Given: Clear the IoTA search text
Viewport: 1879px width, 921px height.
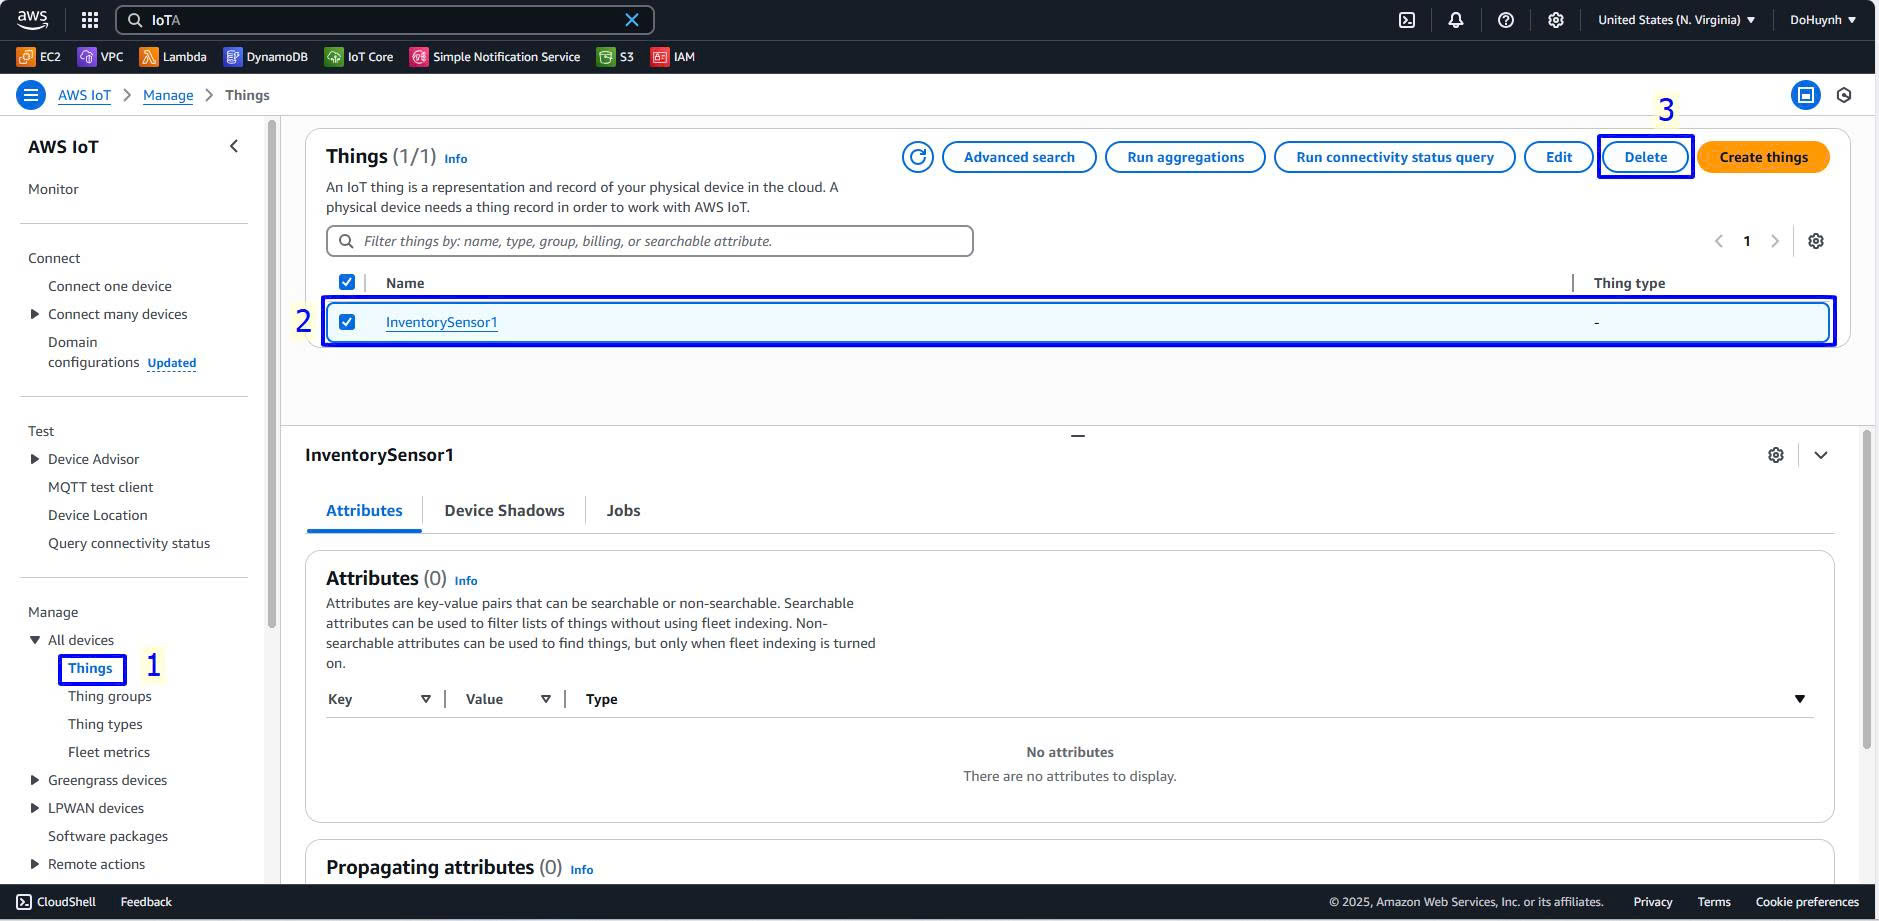Looking at the screenshot, I should tap(632, 20).
